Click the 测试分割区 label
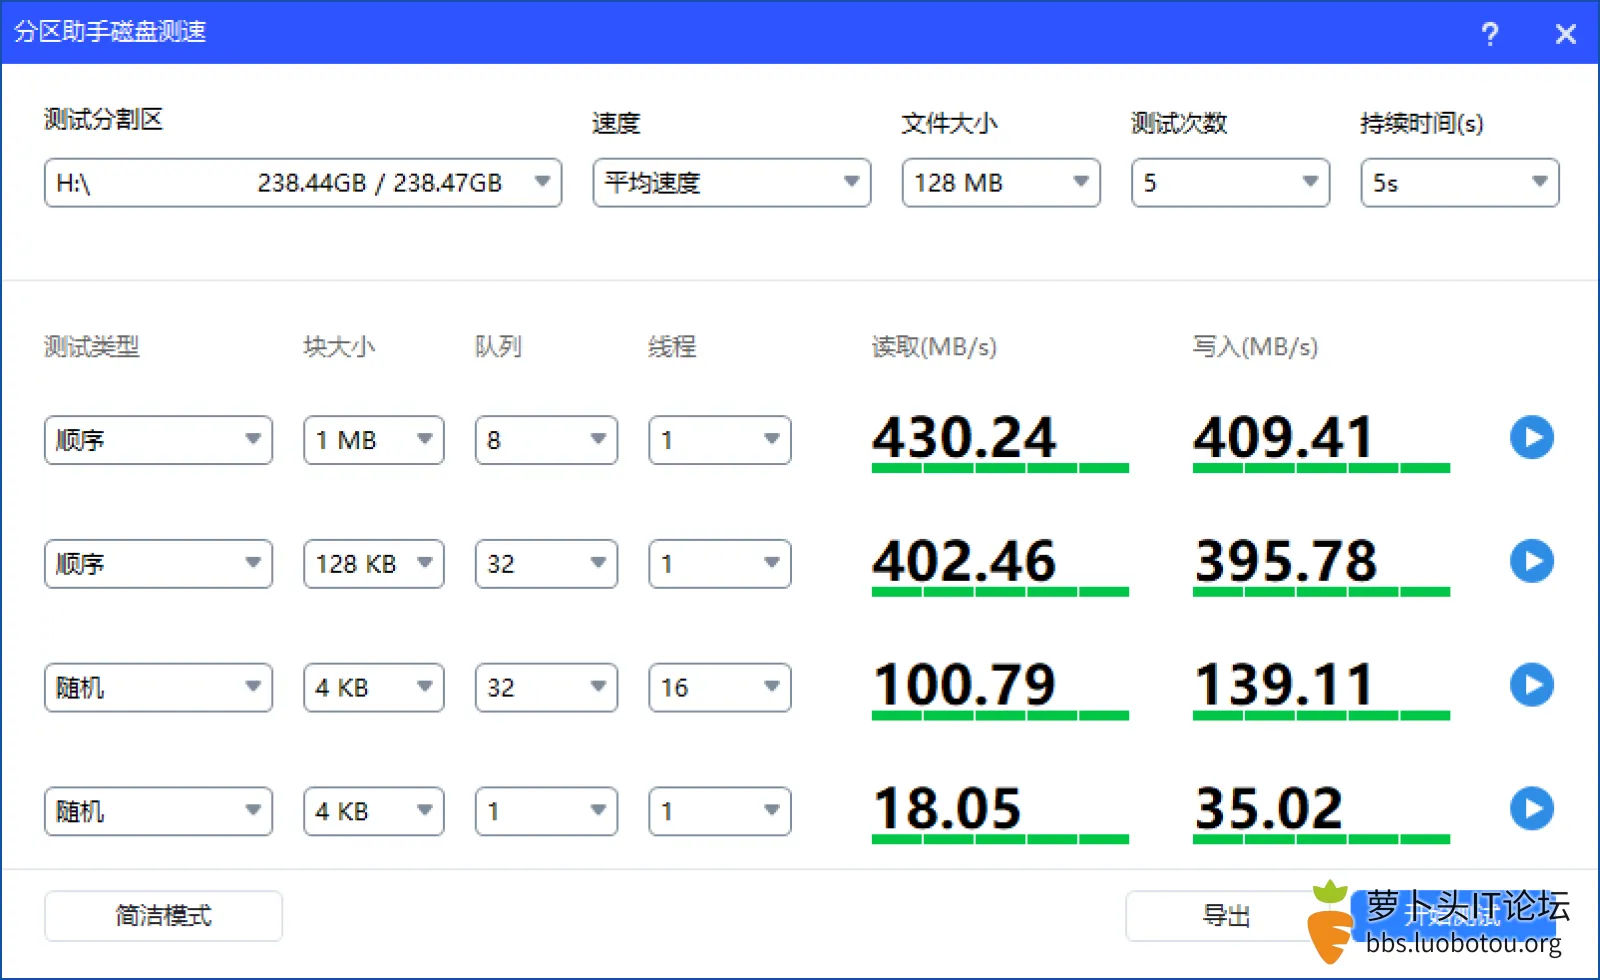 pyautogui.click(x=103, y=120)
